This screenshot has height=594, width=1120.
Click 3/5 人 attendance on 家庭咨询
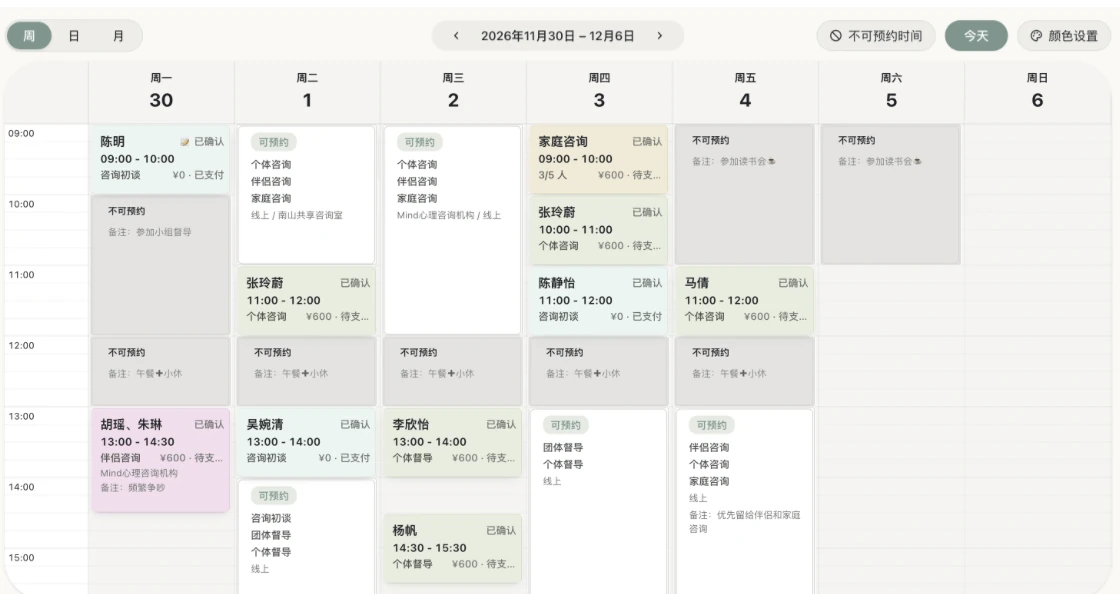552,175
